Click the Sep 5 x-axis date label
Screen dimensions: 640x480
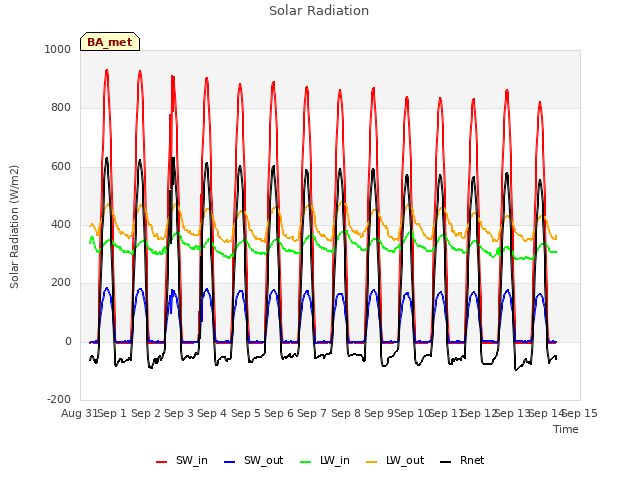(x=246, y=413)
